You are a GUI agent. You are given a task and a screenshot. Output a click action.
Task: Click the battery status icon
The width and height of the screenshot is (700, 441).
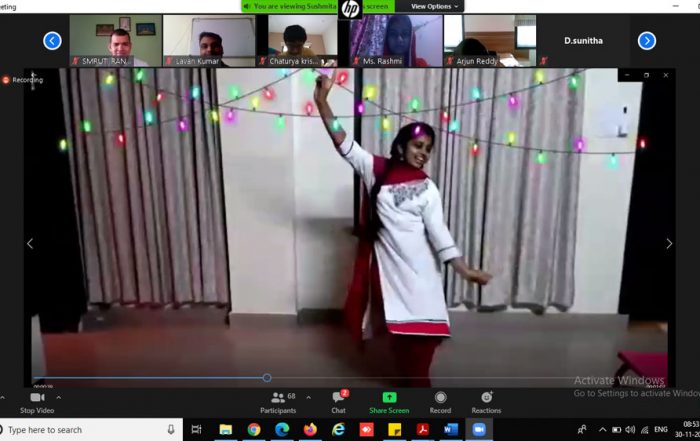(617, 429)
